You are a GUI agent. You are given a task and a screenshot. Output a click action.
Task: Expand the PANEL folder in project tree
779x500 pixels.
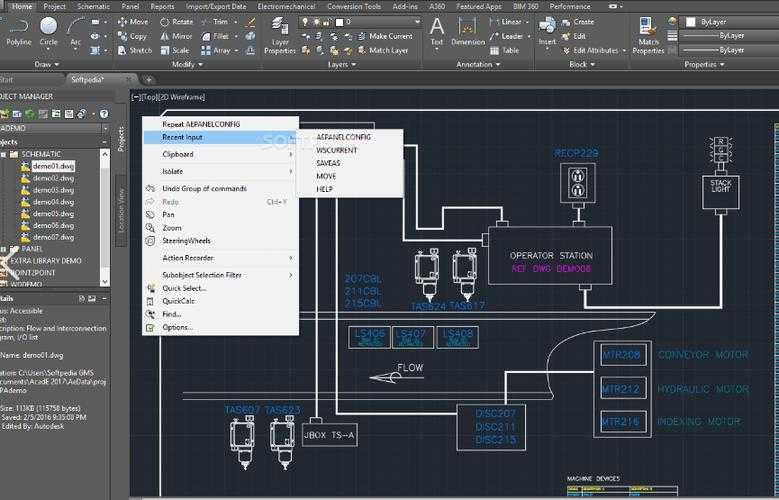[4, 249]
